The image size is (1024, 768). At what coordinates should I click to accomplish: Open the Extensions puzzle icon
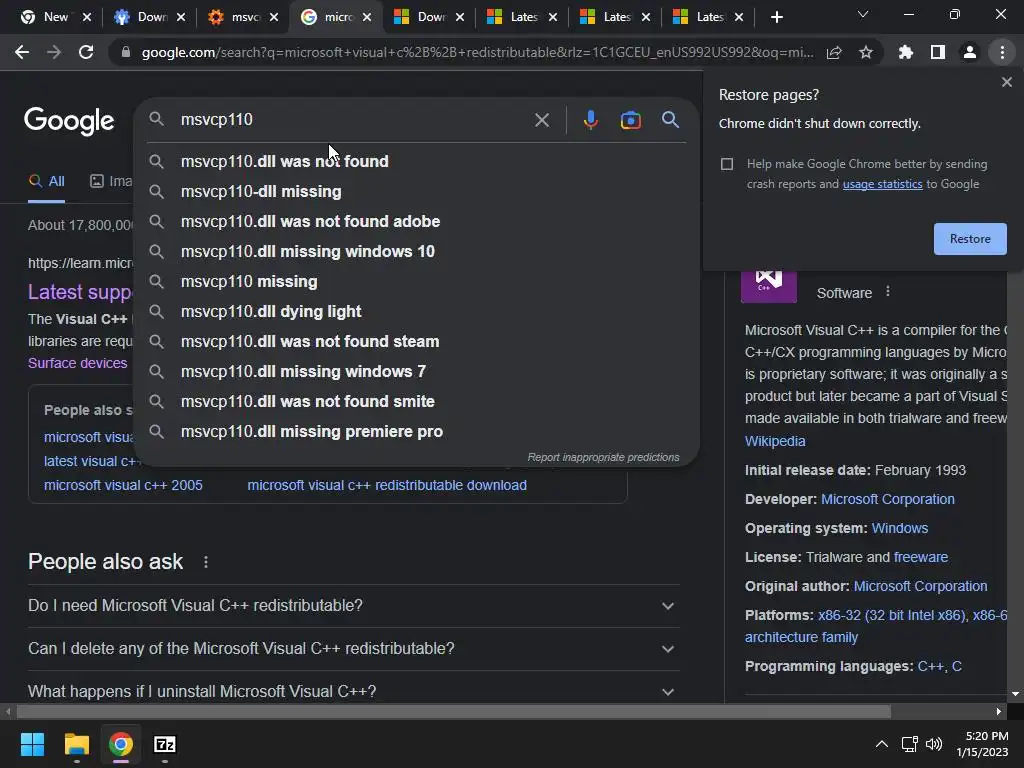[906, 52]
